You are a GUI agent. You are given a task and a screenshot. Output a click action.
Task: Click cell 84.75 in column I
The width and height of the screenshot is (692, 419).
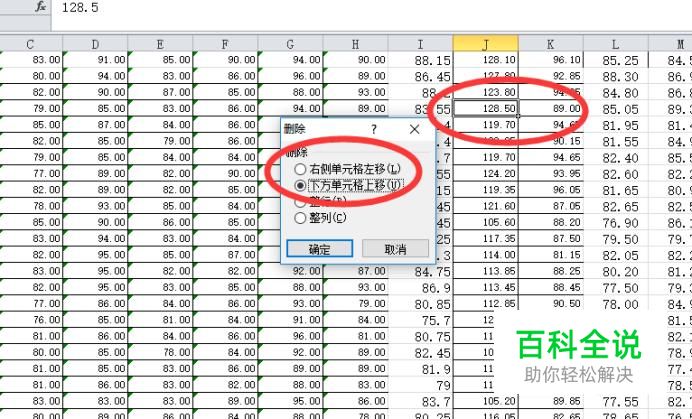[x=421, y=272]
